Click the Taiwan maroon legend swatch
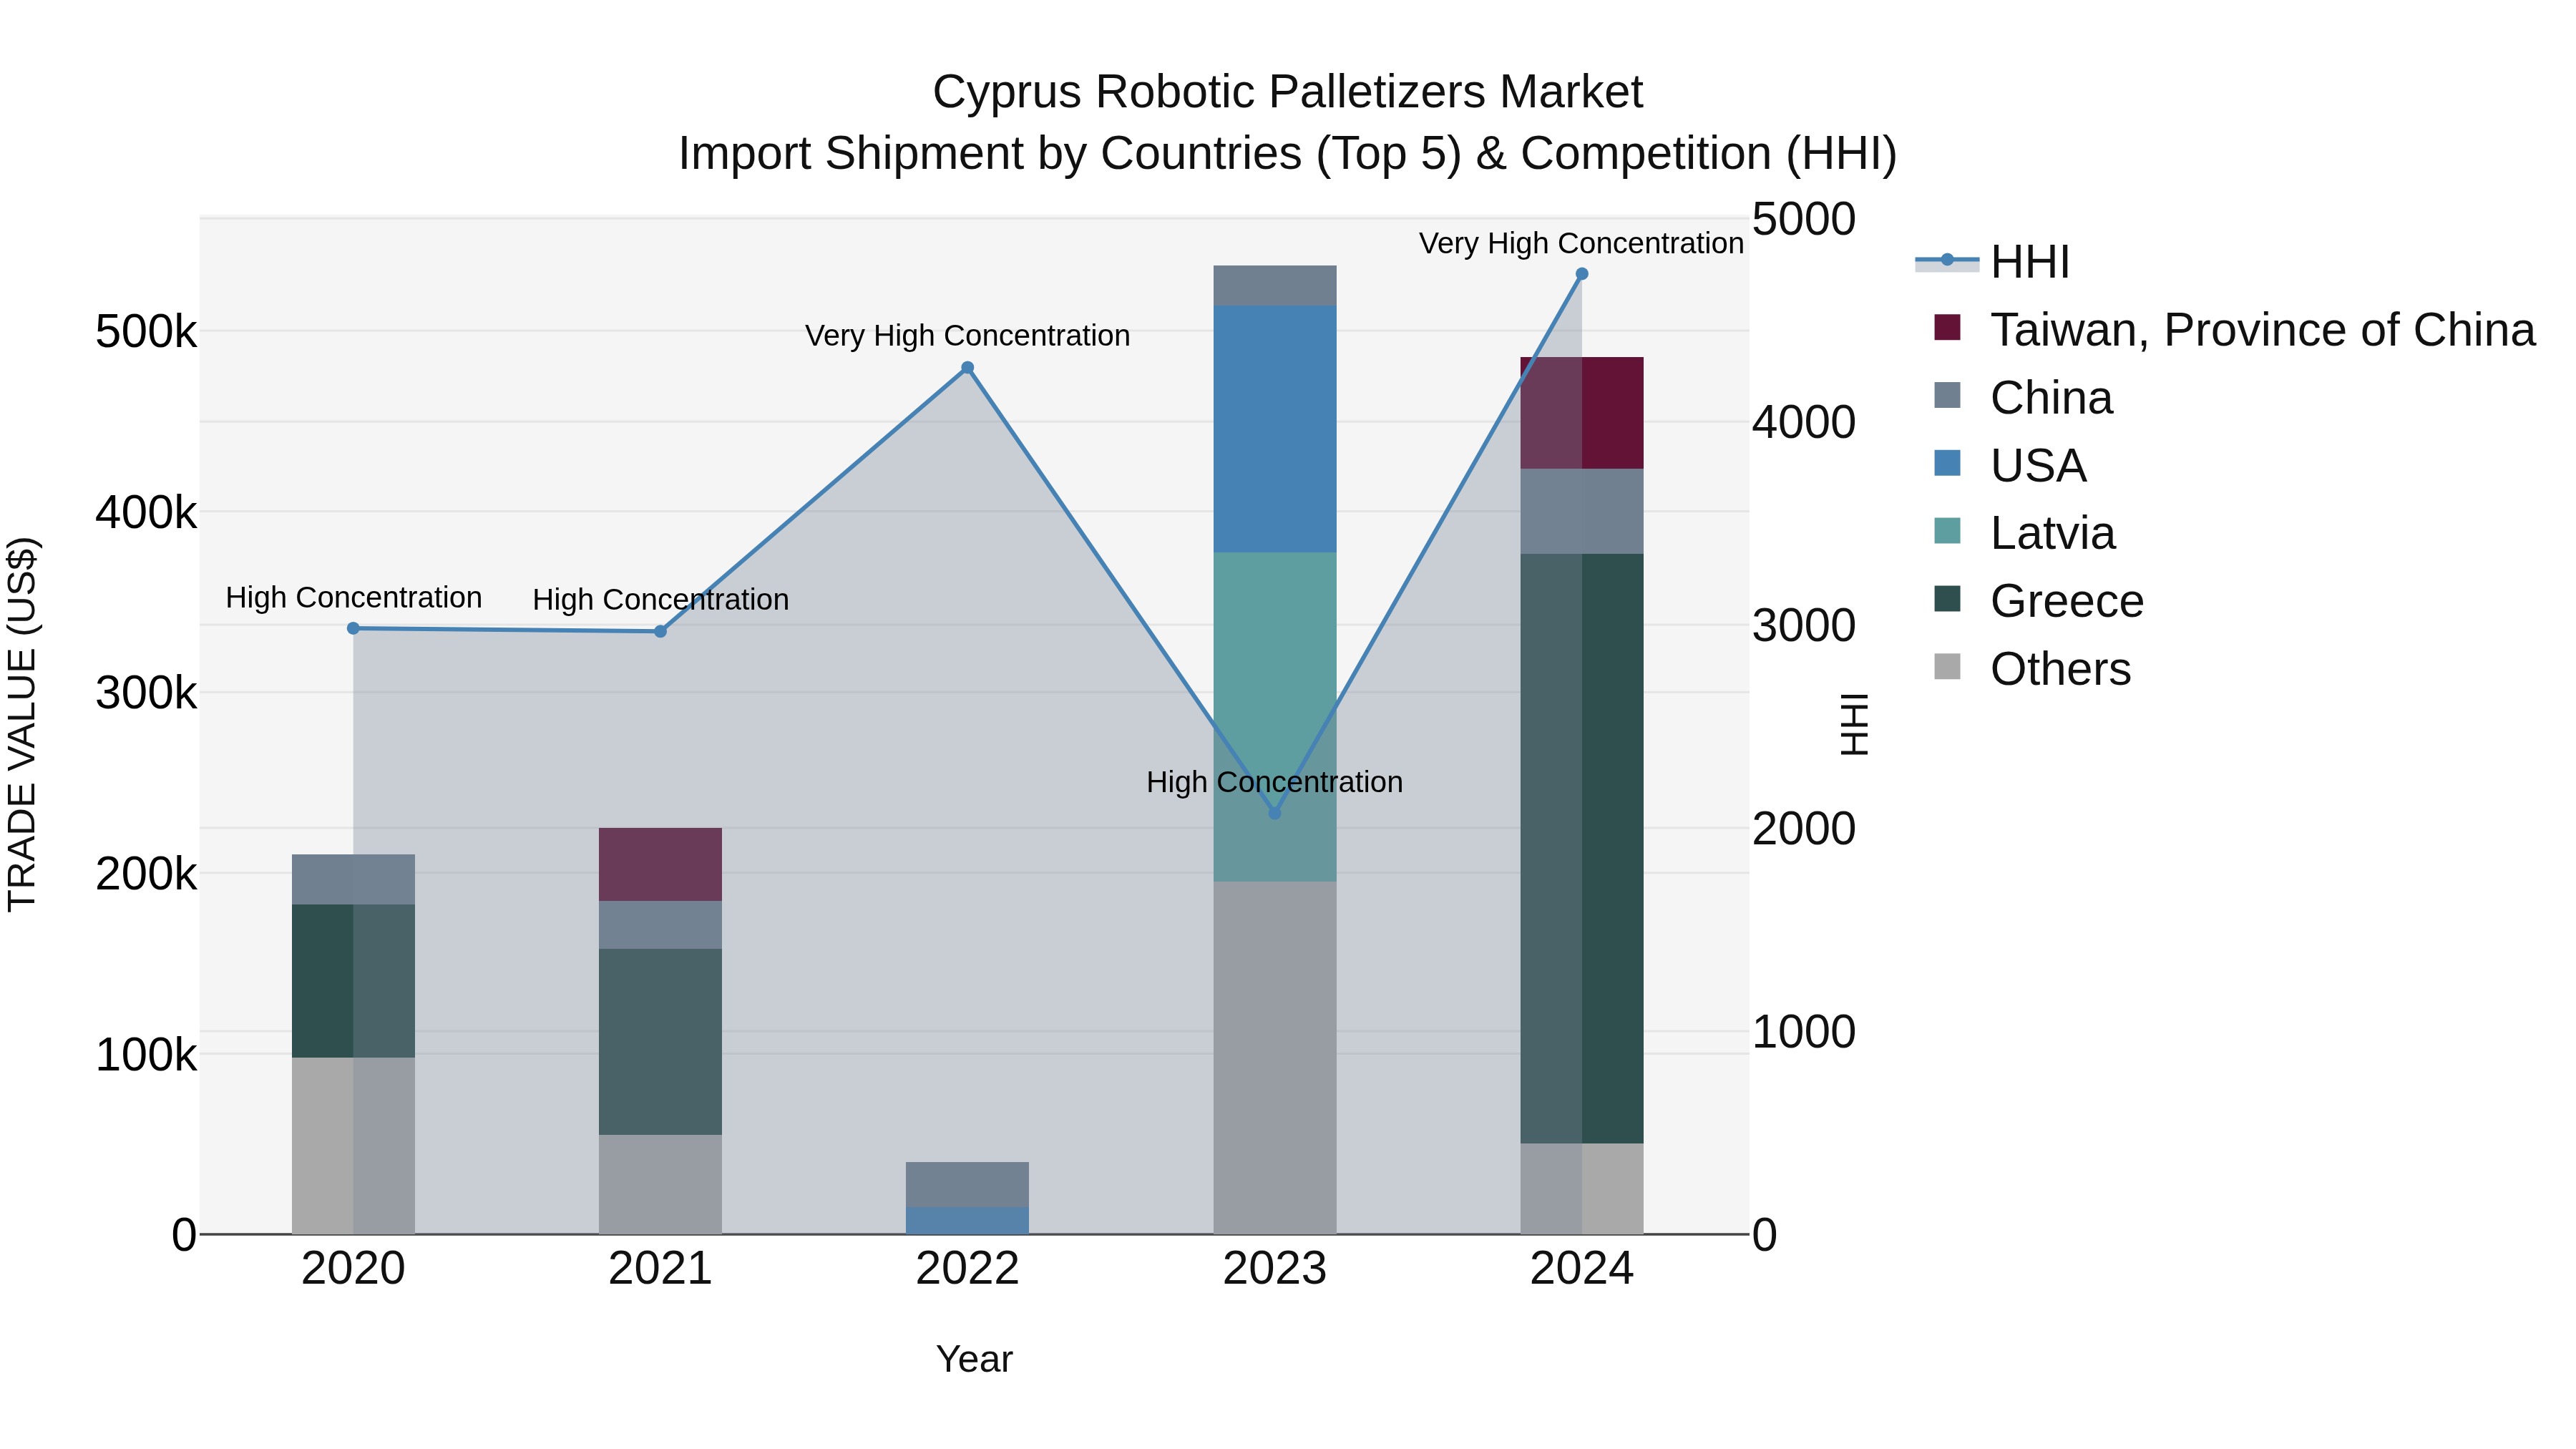This screenshot has height=1449, width=2576. pyautogui.click(x=1947, y=327)
